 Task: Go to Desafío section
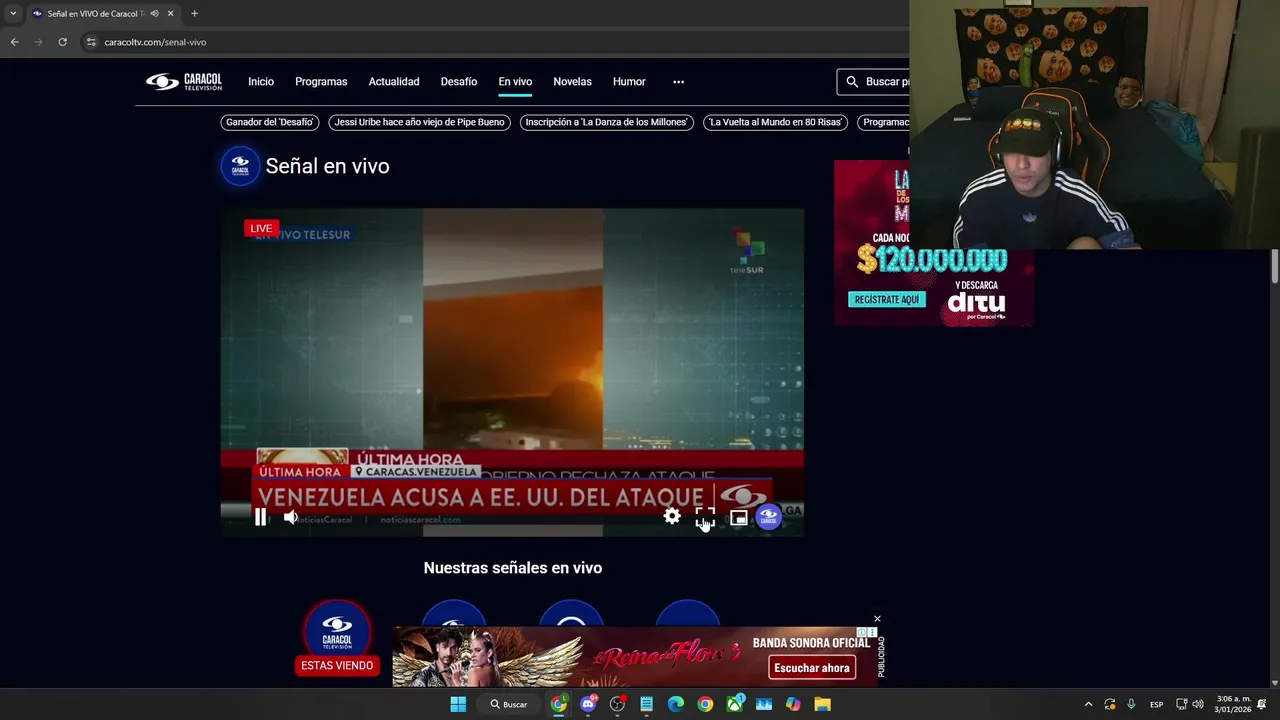pyautogui.click(x=459, y=82)
